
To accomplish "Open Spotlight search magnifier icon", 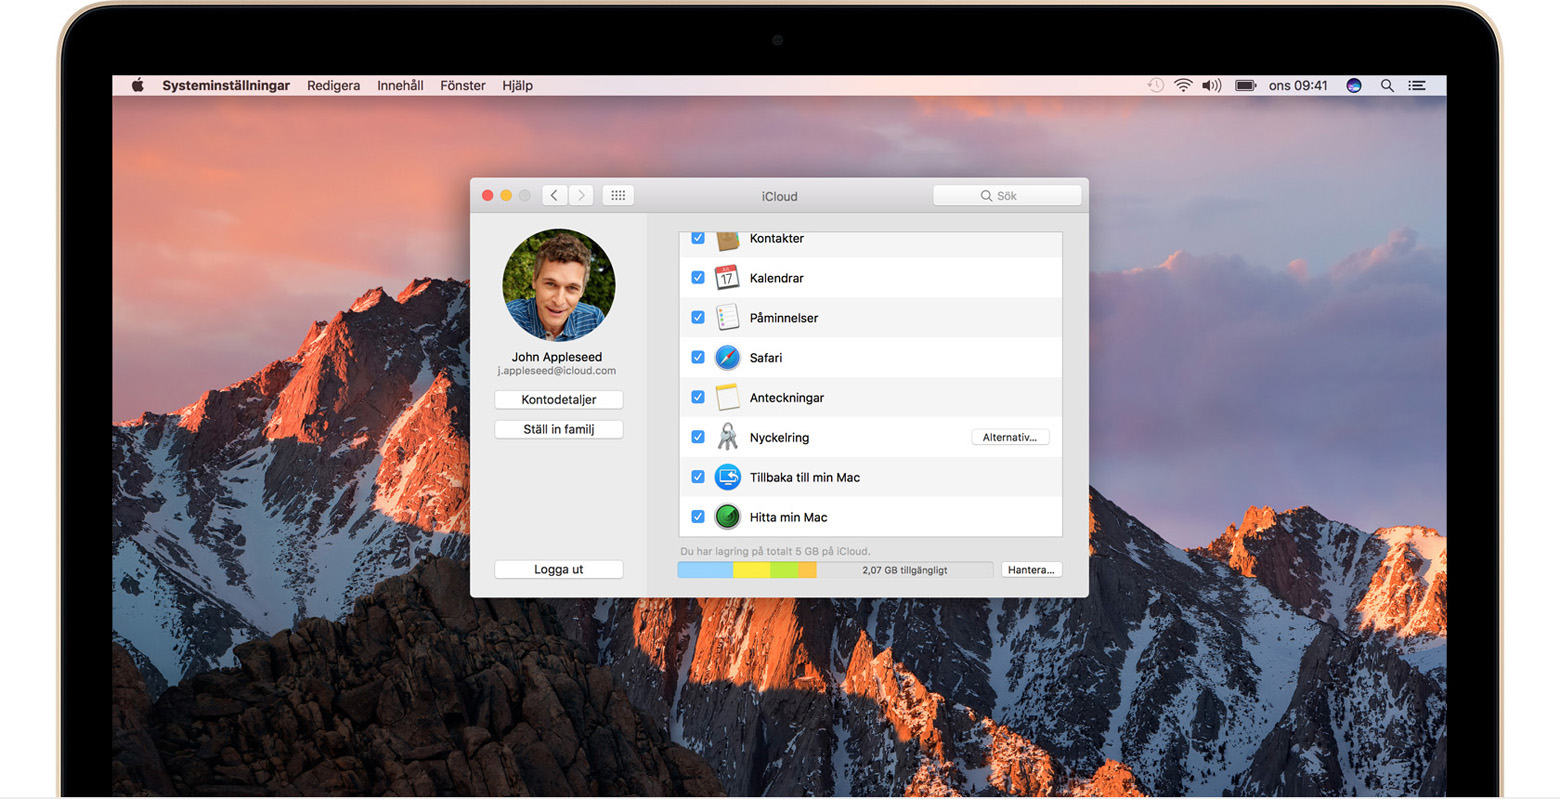I will point(1387,85).
